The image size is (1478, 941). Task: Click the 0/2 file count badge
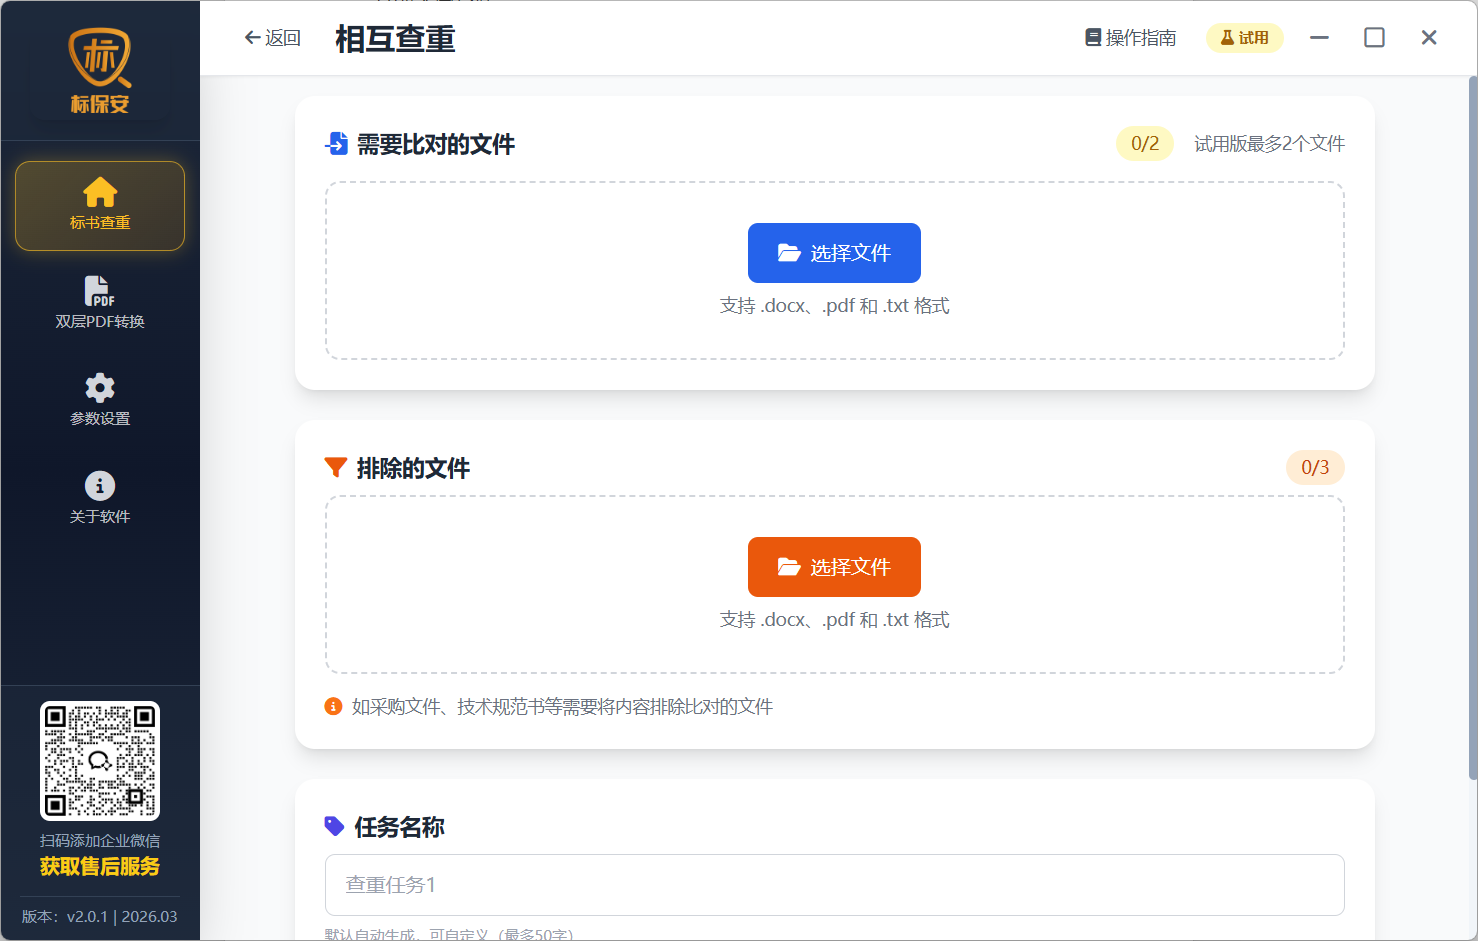coord(1145,144)
